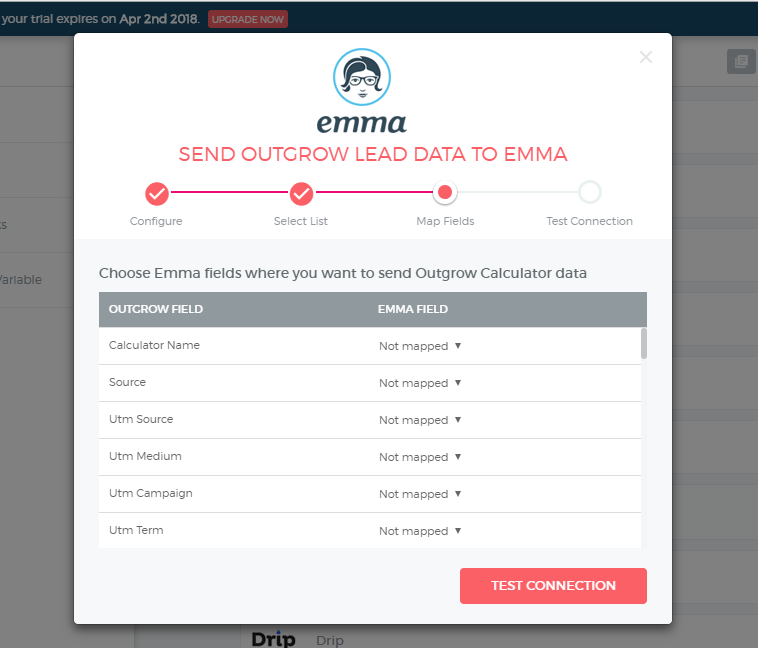
Task: Open Source Emma field dropdown
Action: click(420, 383)
